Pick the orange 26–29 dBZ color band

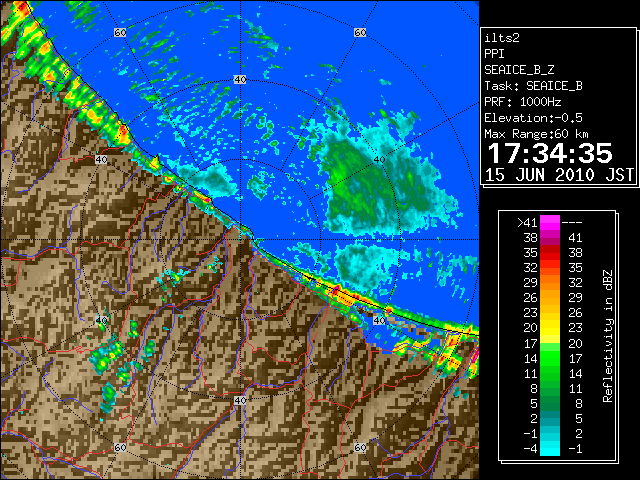tap(550, 298)
